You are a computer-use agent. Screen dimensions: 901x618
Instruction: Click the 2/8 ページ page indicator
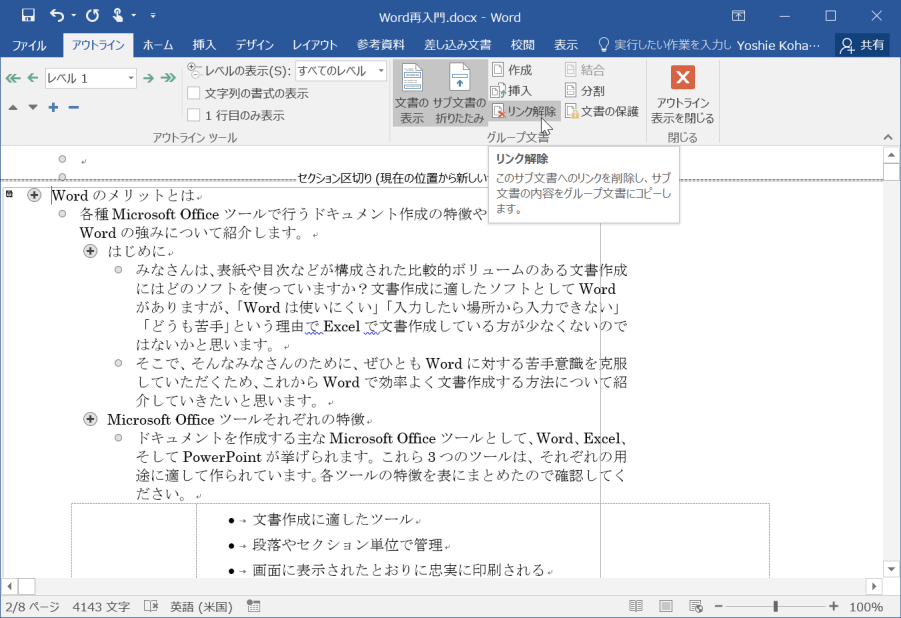click(32, 607)
